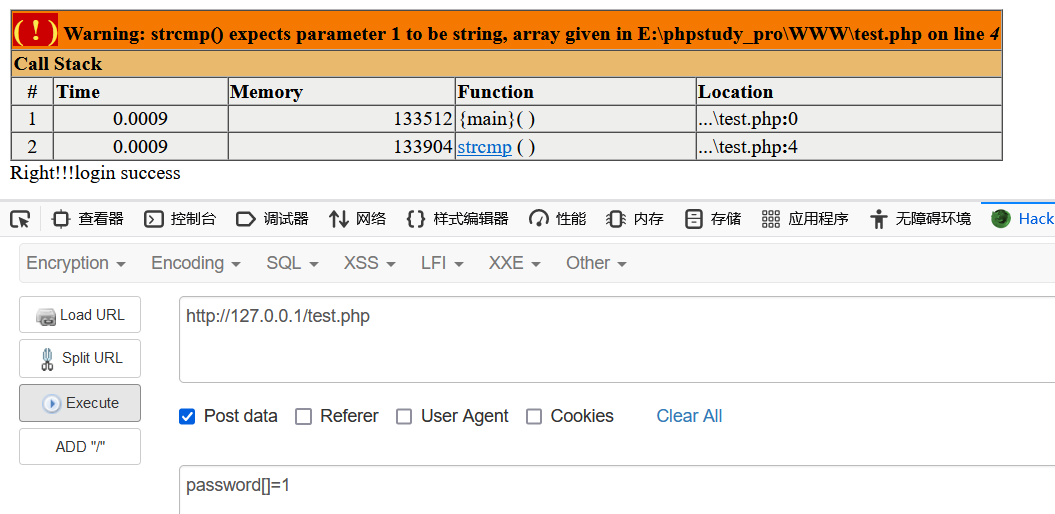Viewport: 1055px width, 514px height.
Task: Enable the Referer checkbox
Action: 304,416
